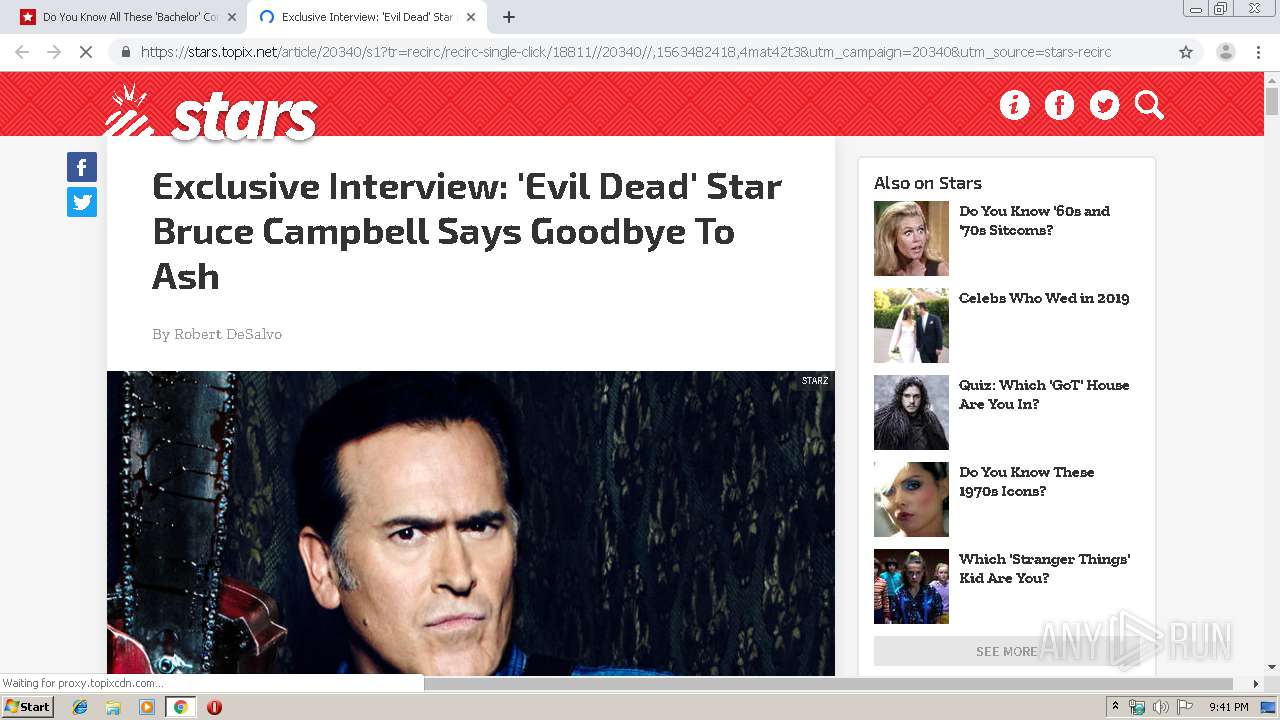Click the Stranger Things kids thumbnail
The height and width of the screenshot is (720, 1280).
[911, 586]
